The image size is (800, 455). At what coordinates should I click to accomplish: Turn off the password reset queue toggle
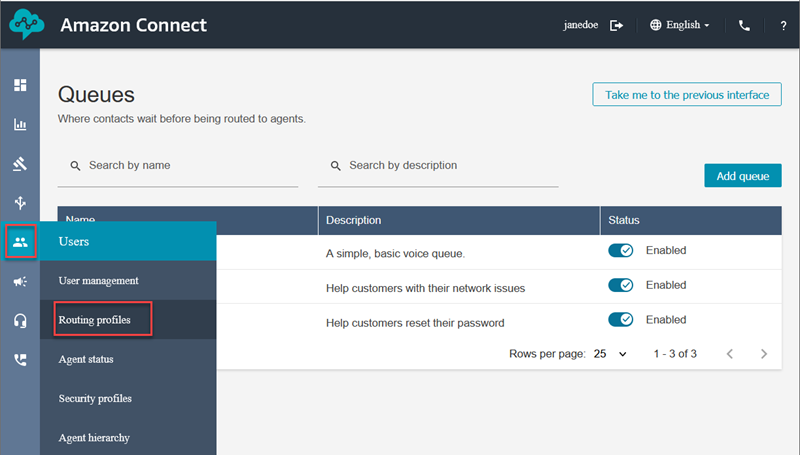coord(621,320)
